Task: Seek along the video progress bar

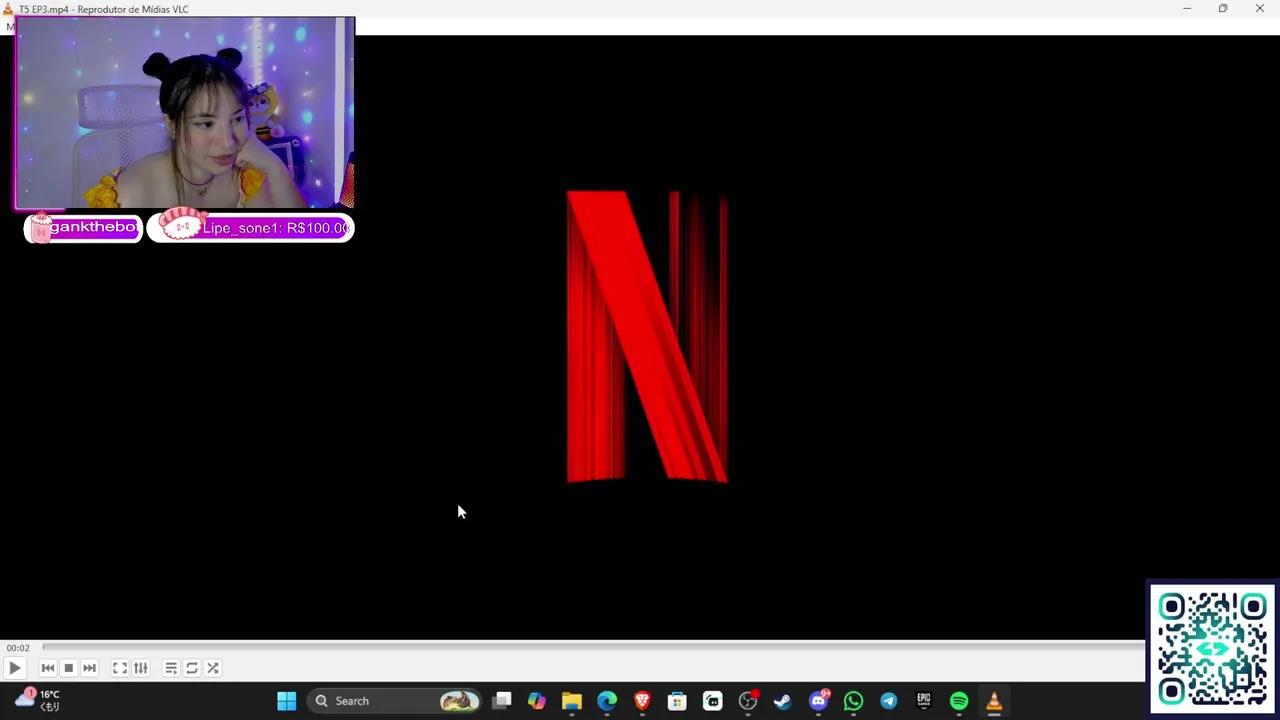Action: coord(593,647)
